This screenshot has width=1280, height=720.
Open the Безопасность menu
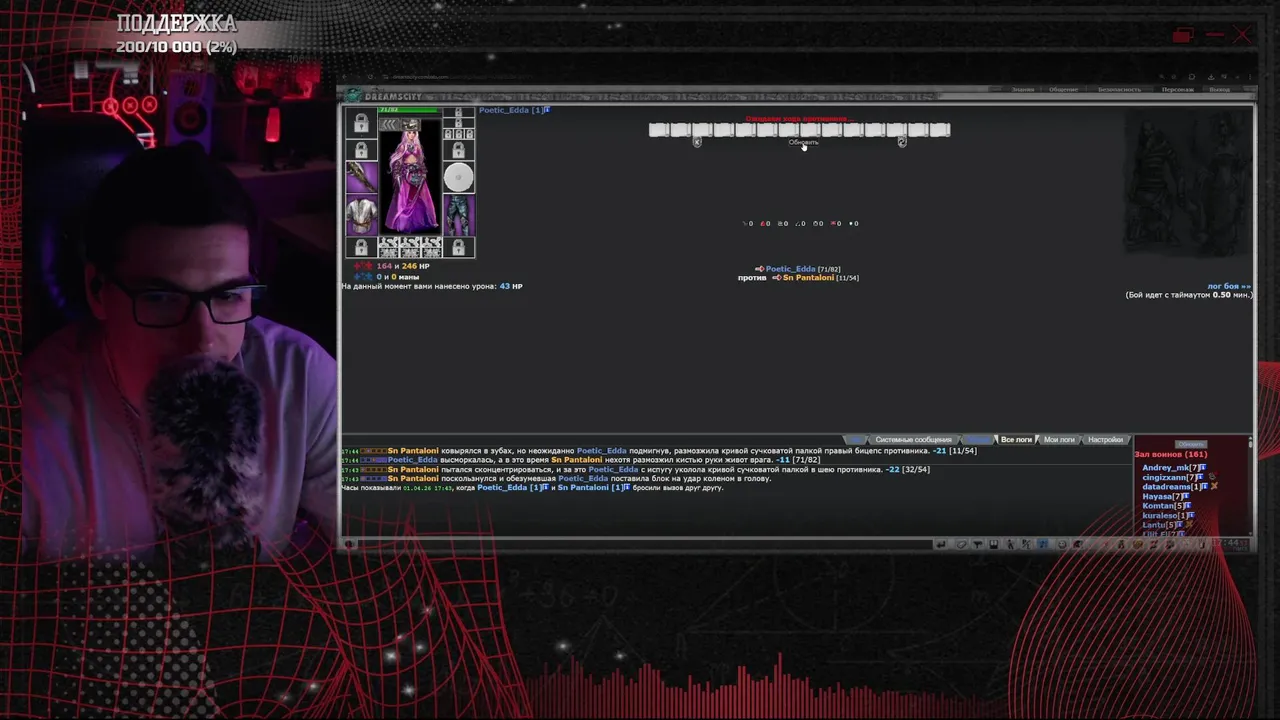(x=1119, y=89)
